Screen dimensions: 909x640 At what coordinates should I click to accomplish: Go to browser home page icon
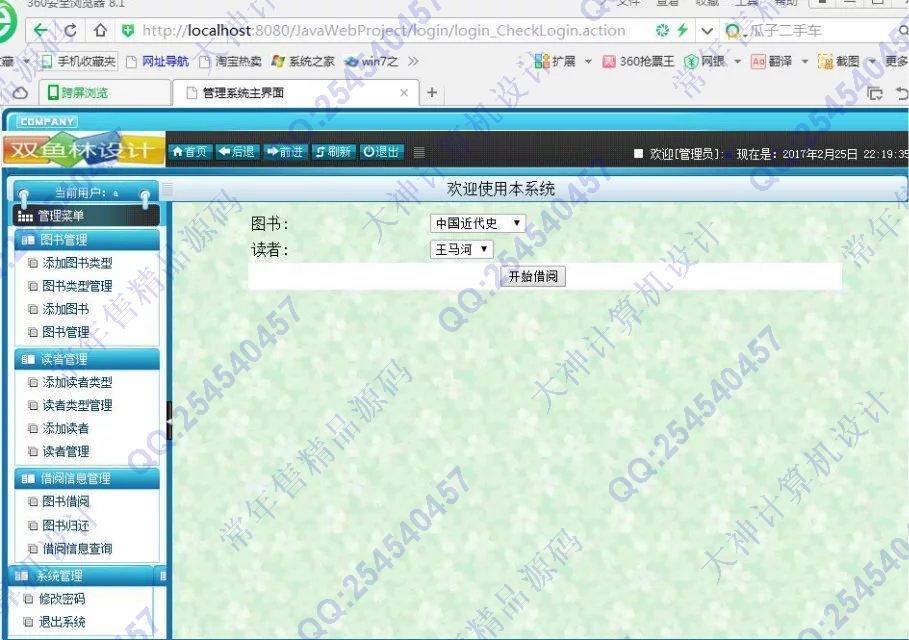point(100,30)
